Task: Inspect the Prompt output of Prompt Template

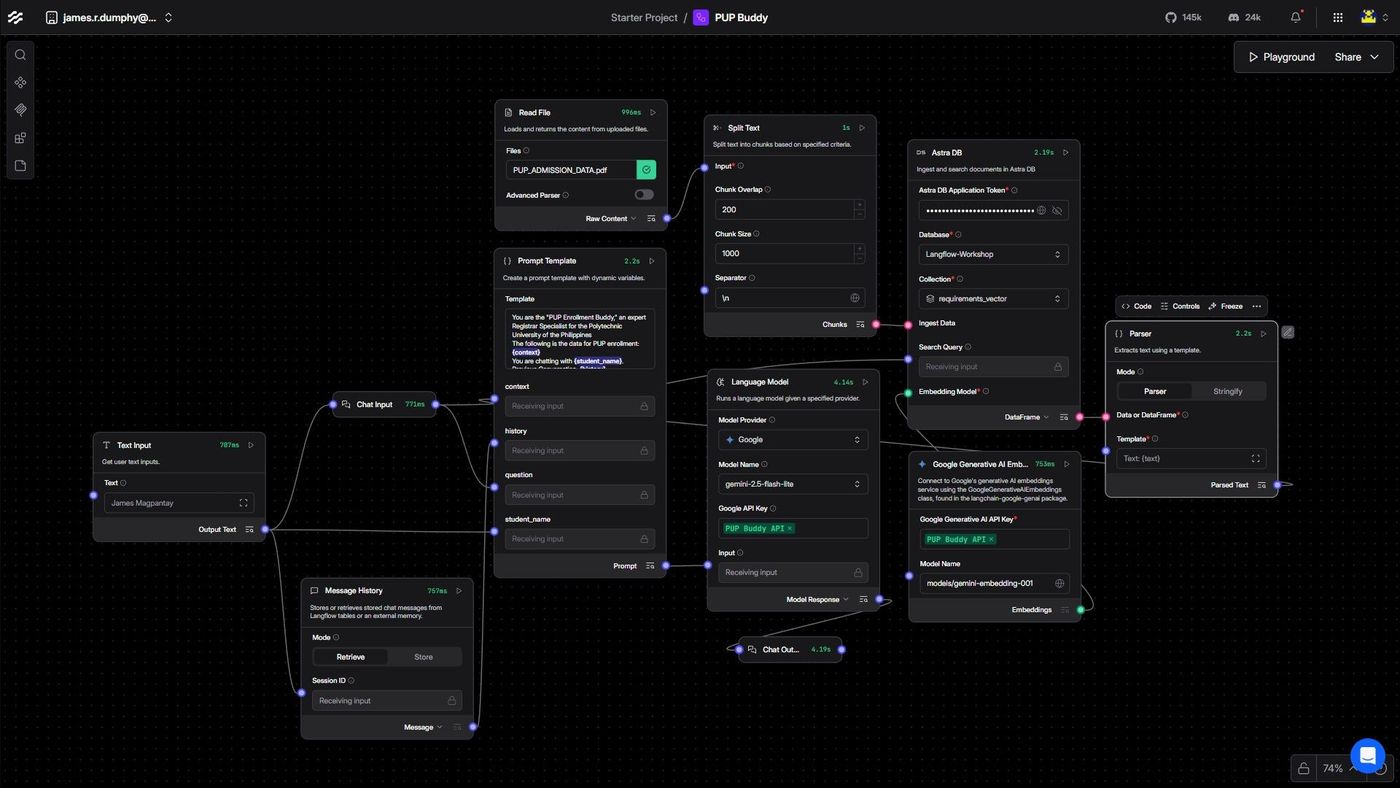Action: [650, 566]
